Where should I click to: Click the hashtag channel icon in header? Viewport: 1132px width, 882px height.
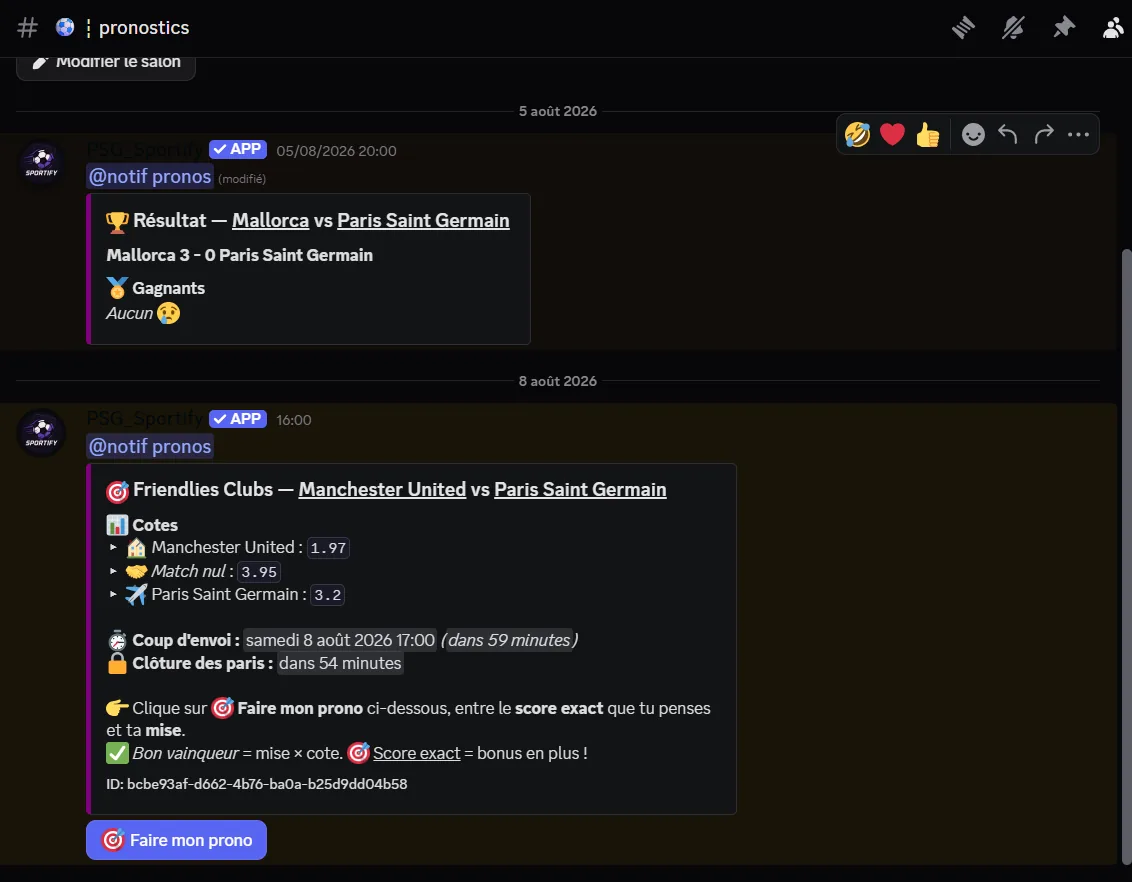[27, 27]
